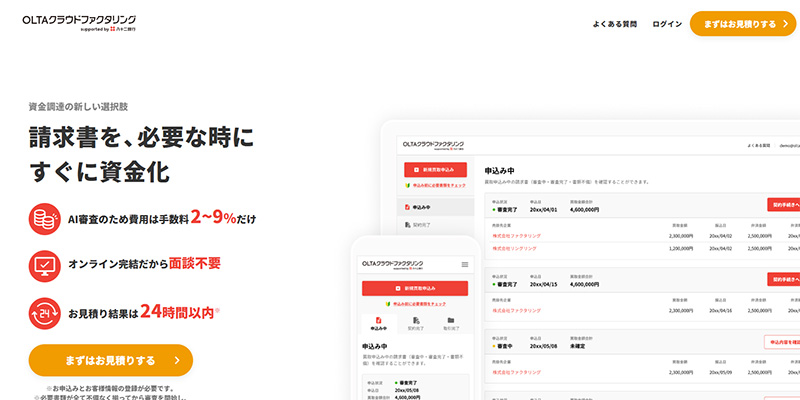
Task: Click the 請求書を、必要な時に すぐに資金化 headline
Action: pos(141,154)
